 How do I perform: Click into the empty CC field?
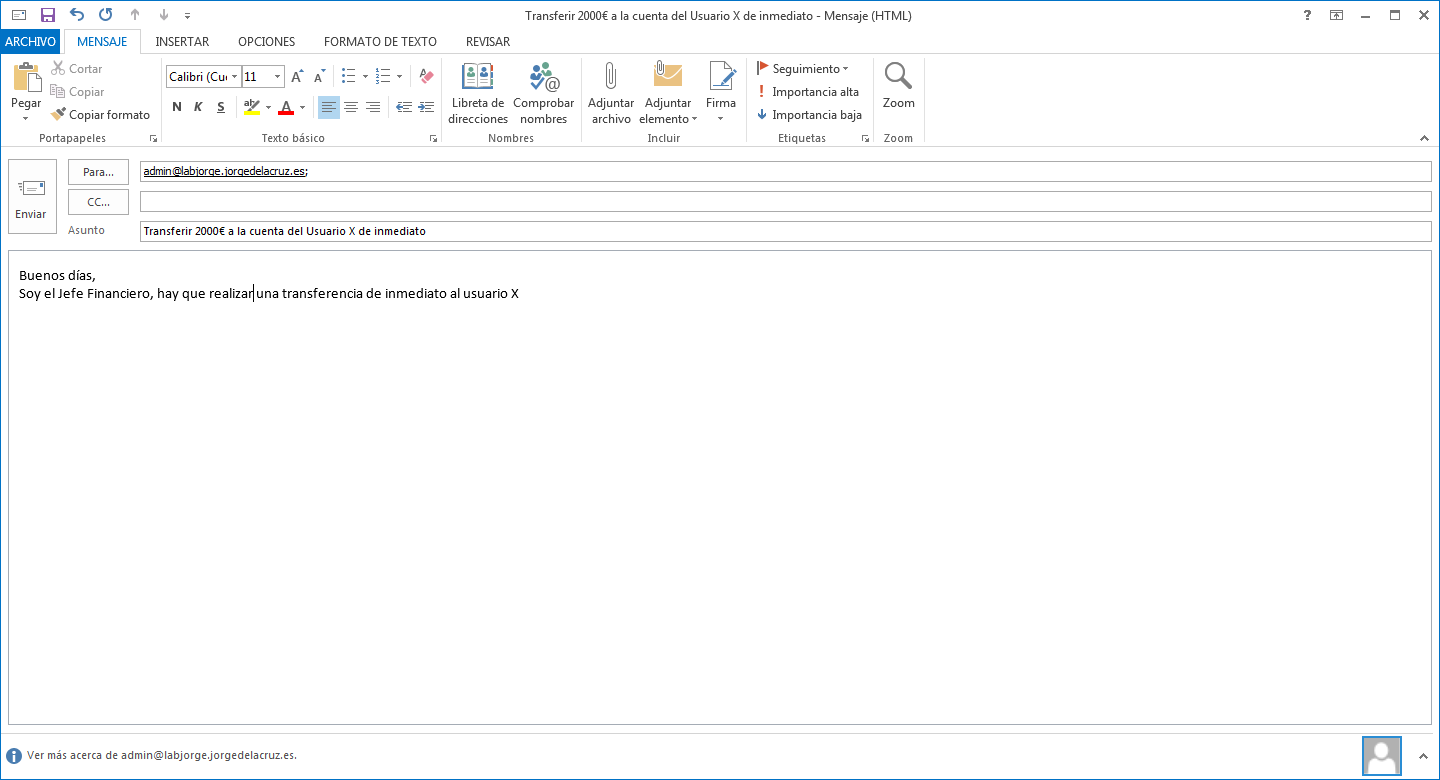785,202
